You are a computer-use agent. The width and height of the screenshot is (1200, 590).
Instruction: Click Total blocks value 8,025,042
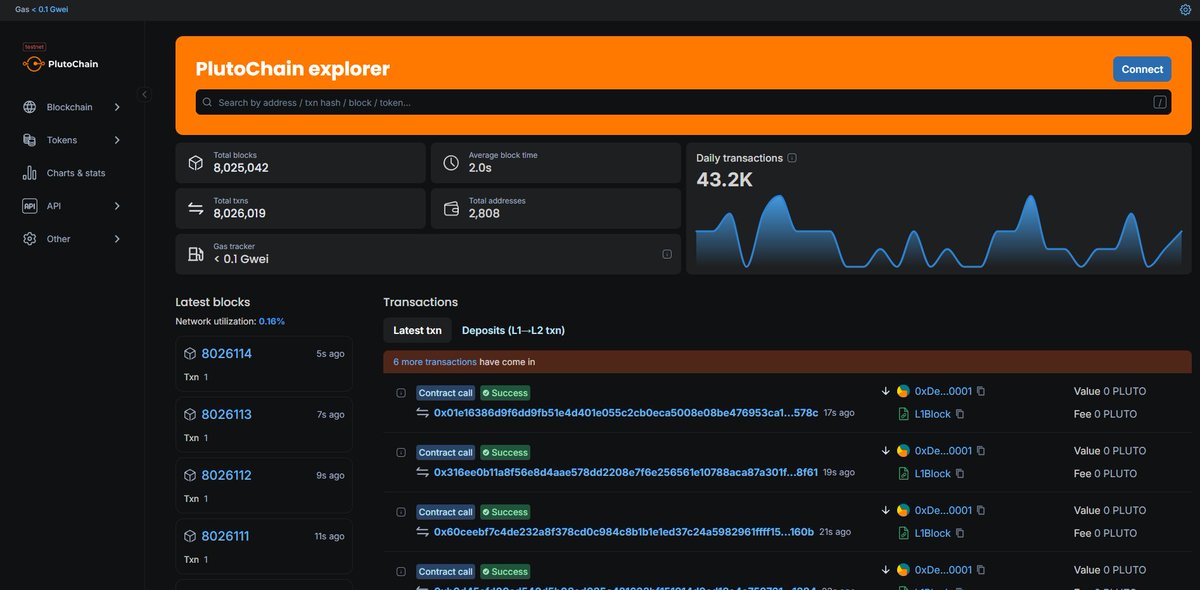241,168
